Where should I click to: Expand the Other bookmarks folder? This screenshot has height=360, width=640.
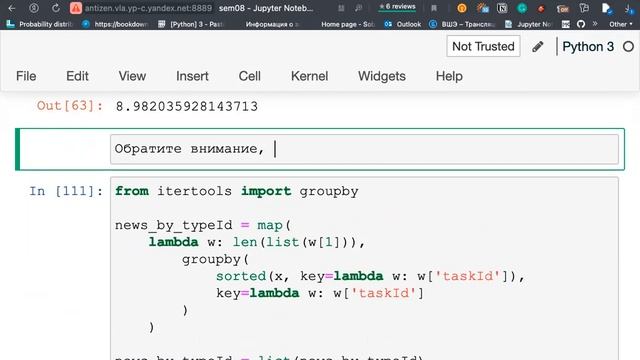(x=620, y=24)
